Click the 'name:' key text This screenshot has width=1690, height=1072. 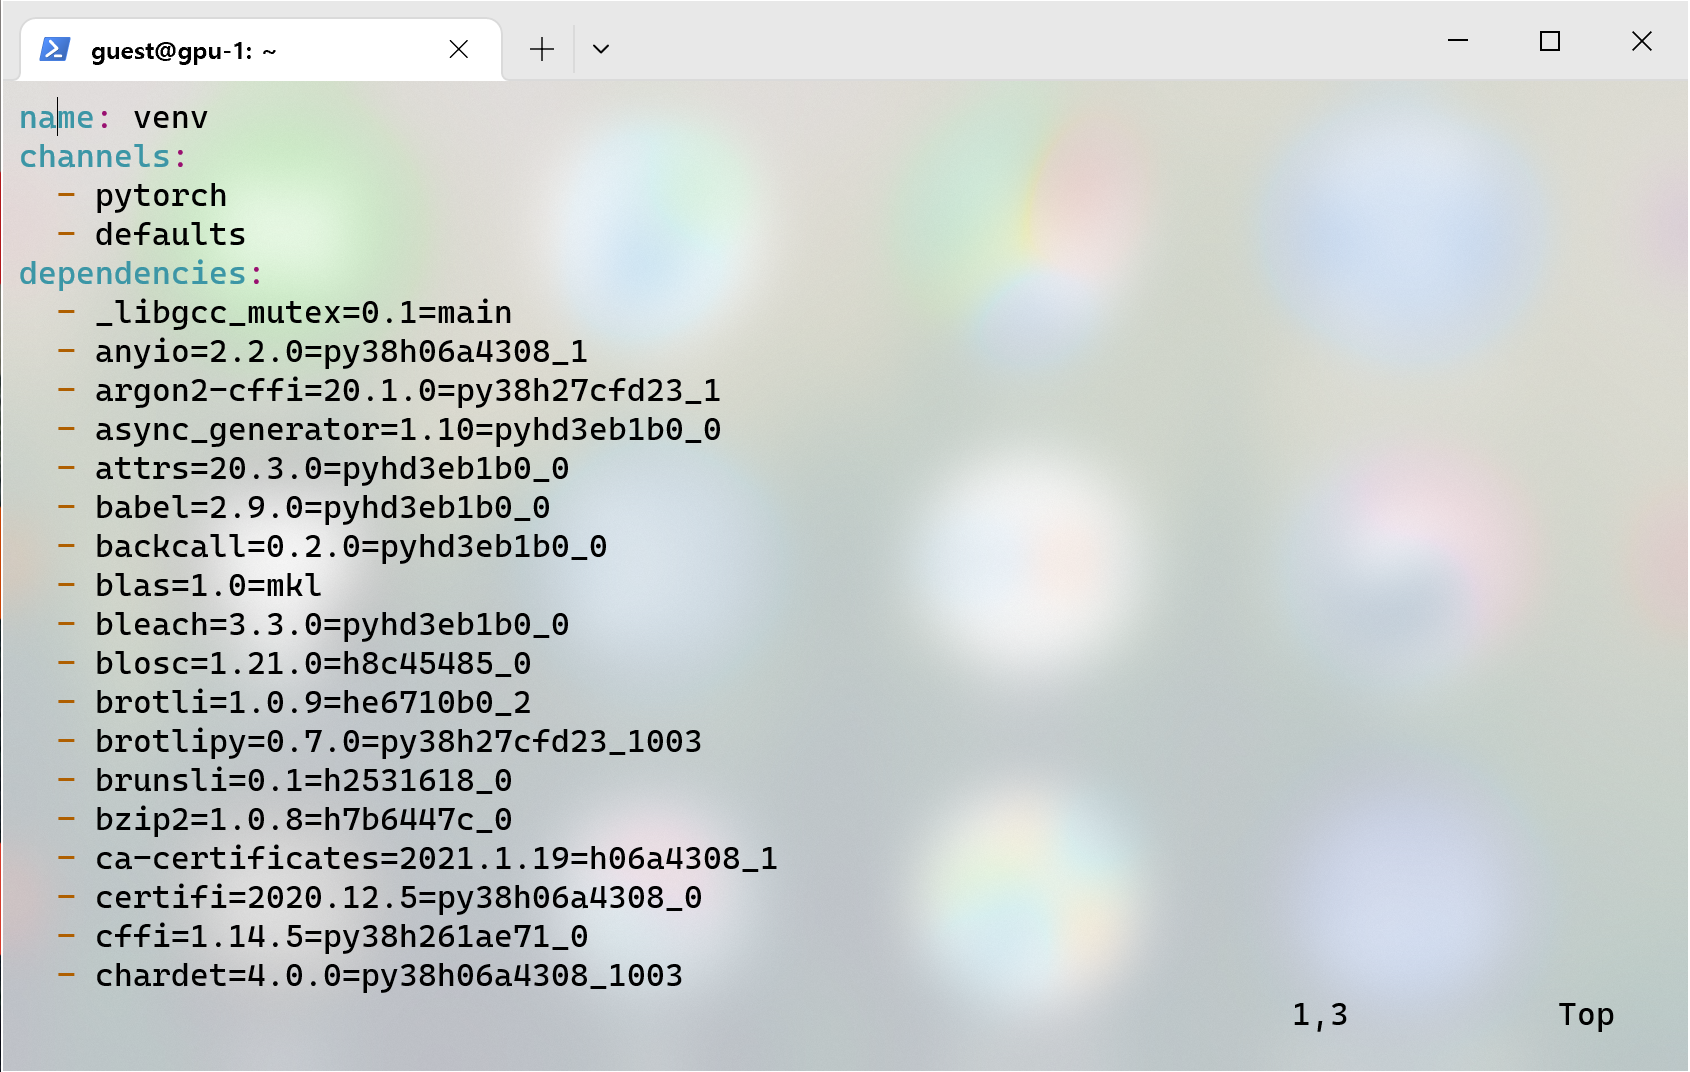pos(66,118)
